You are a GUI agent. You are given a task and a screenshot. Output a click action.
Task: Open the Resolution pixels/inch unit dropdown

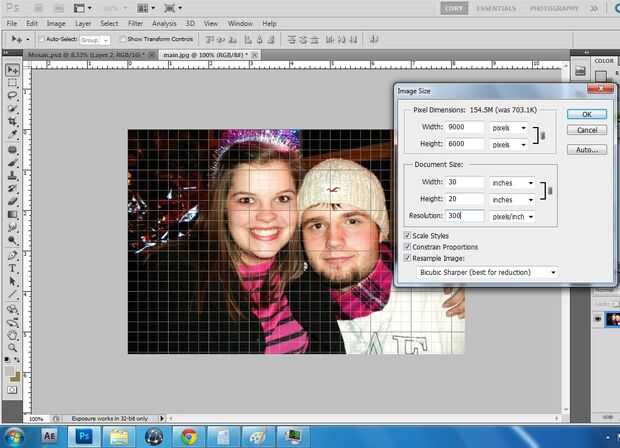tap(511, 216)
